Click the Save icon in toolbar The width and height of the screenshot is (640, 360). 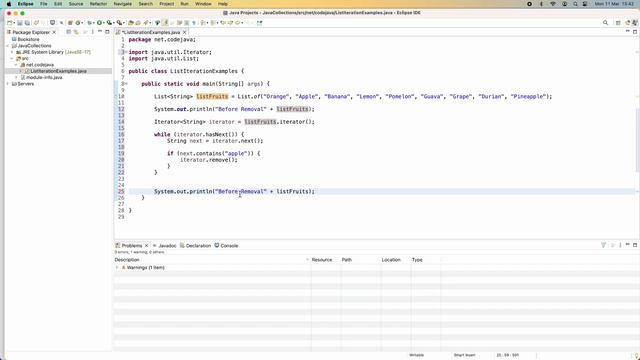click(20, 23)
